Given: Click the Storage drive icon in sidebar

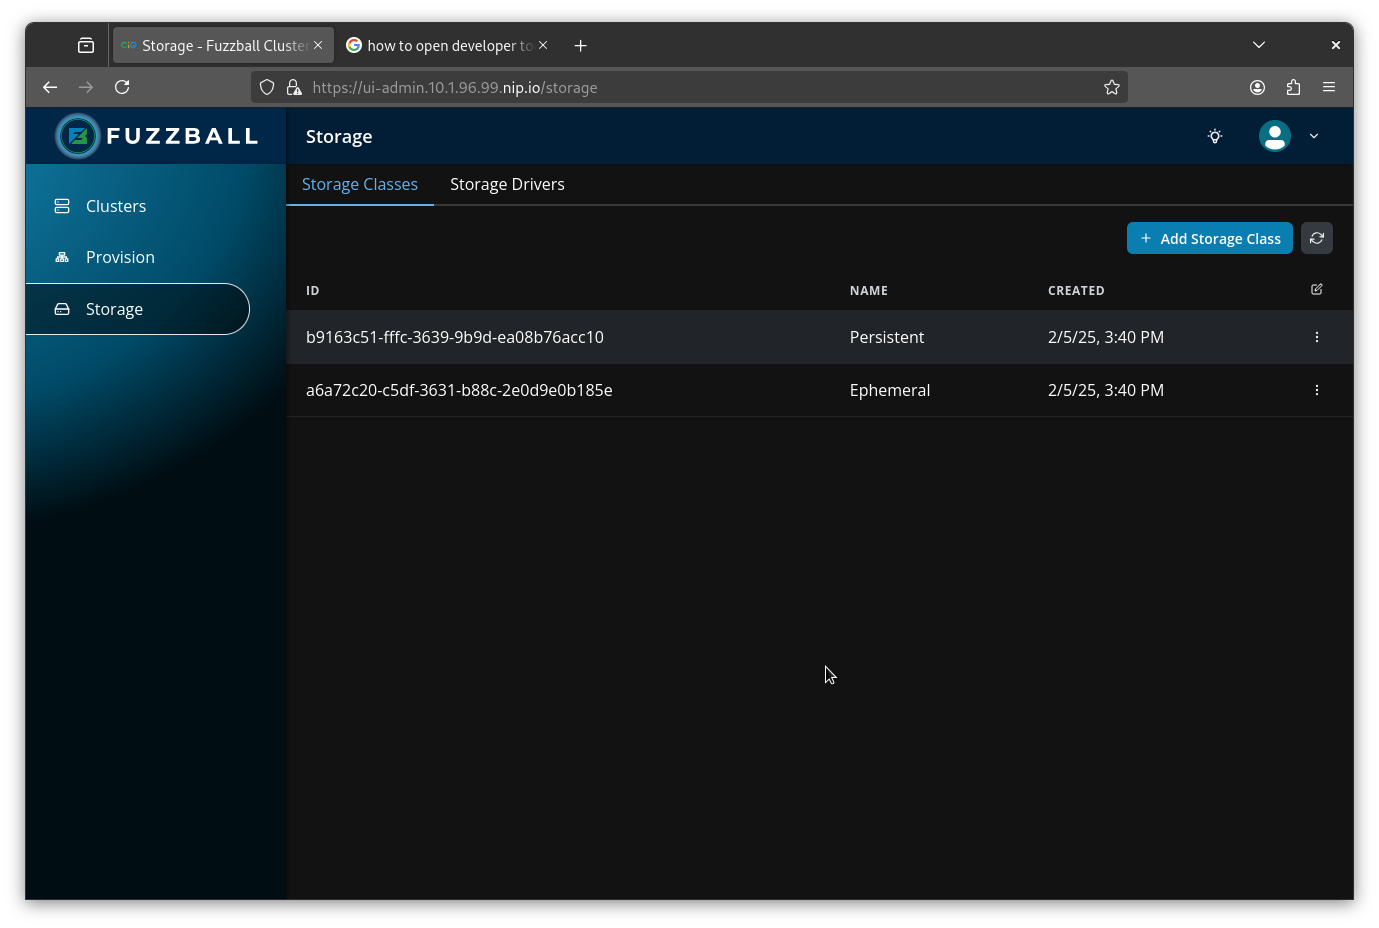Looking at the screenshot, I should (x=62, y=309).
